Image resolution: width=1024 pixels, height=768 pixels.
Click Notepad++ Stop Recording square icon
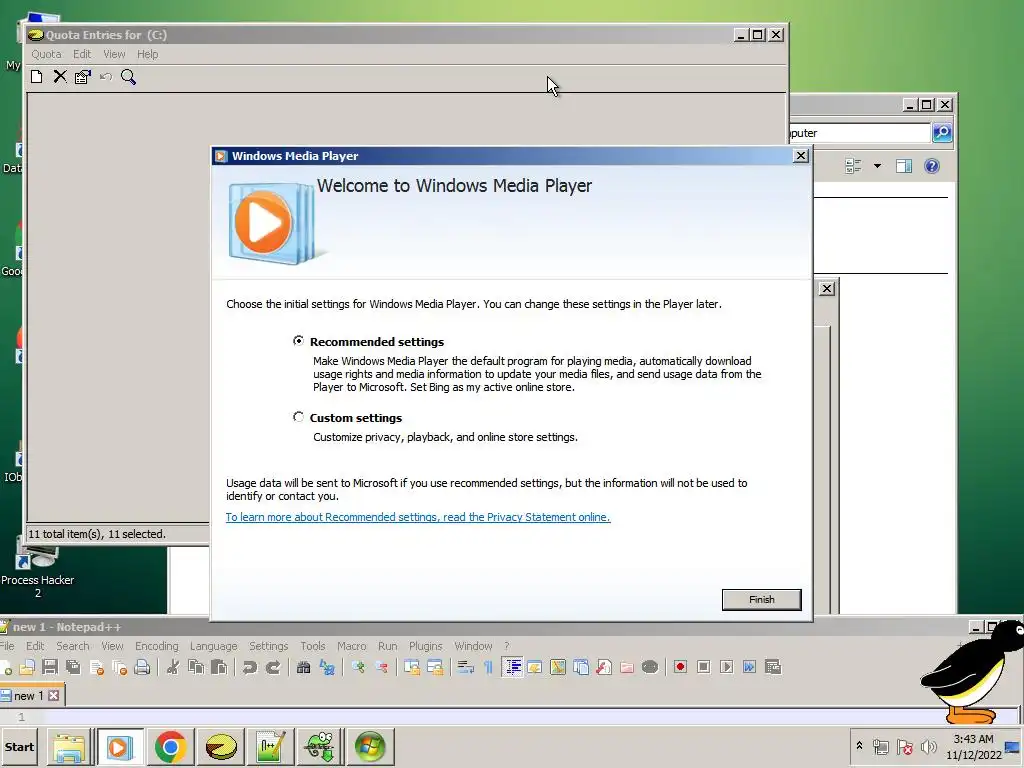tap(703, 667)
